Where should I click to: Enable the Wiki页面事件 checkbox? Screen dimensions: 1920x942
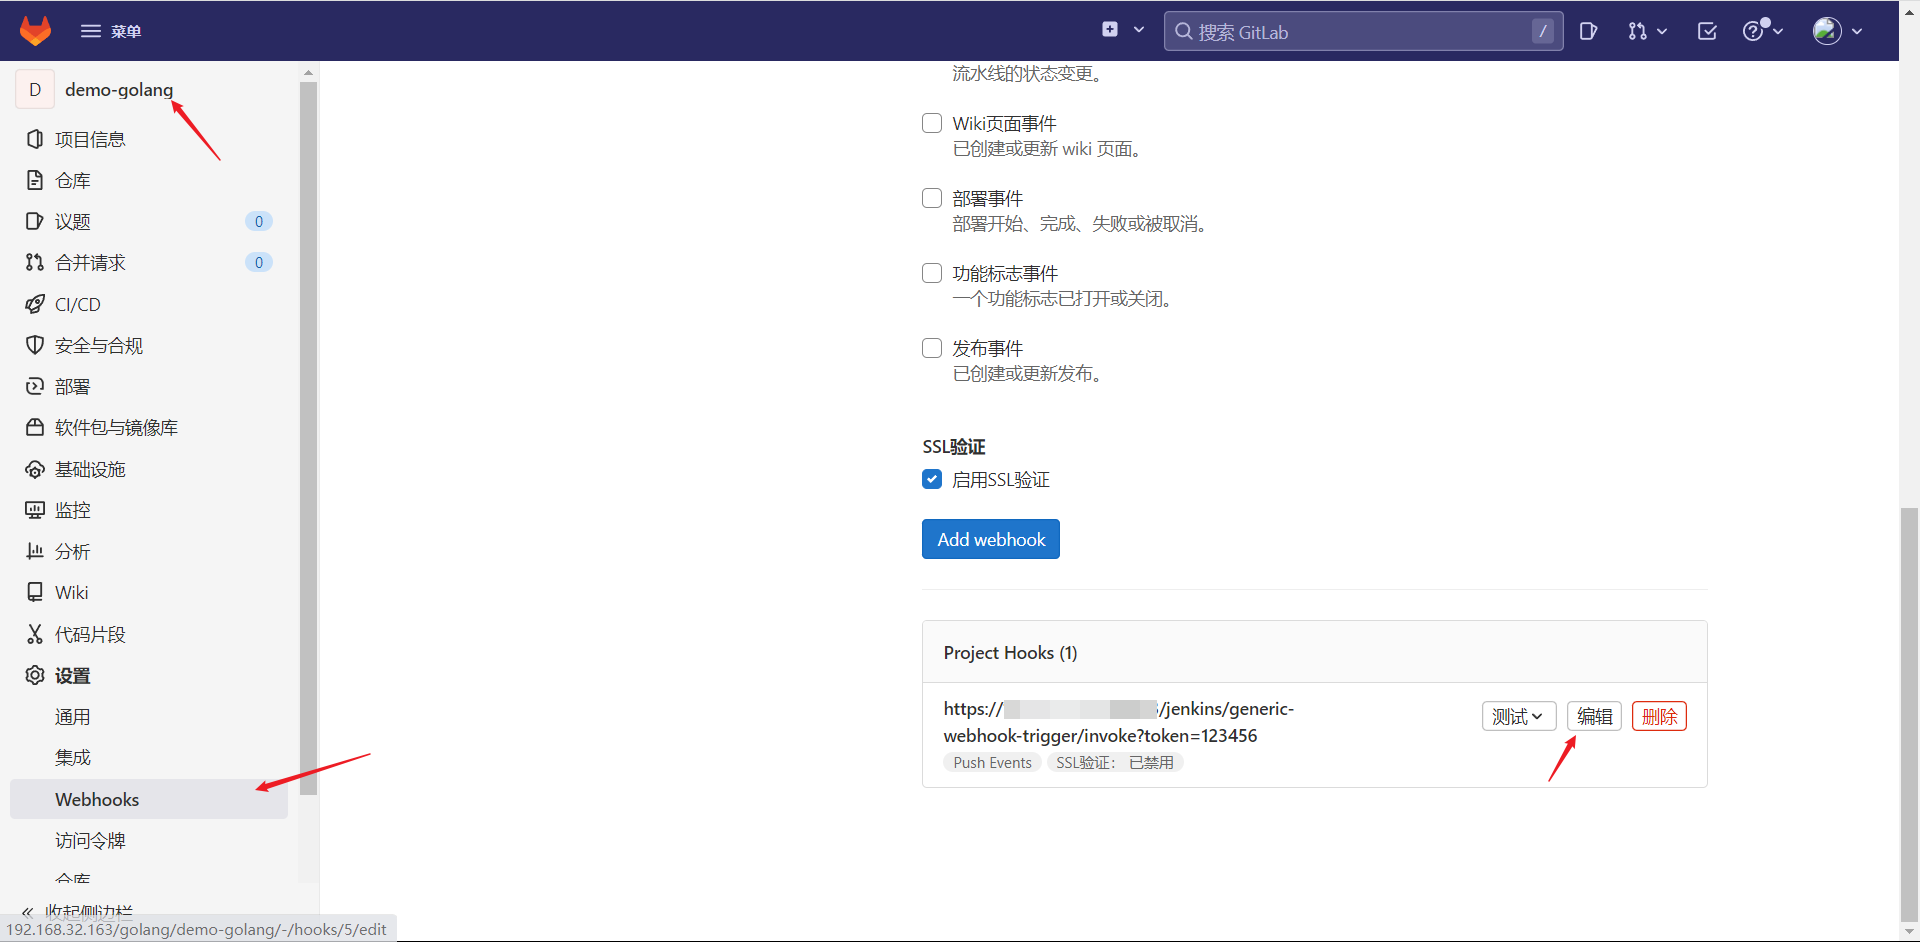[x=932, y=123]
